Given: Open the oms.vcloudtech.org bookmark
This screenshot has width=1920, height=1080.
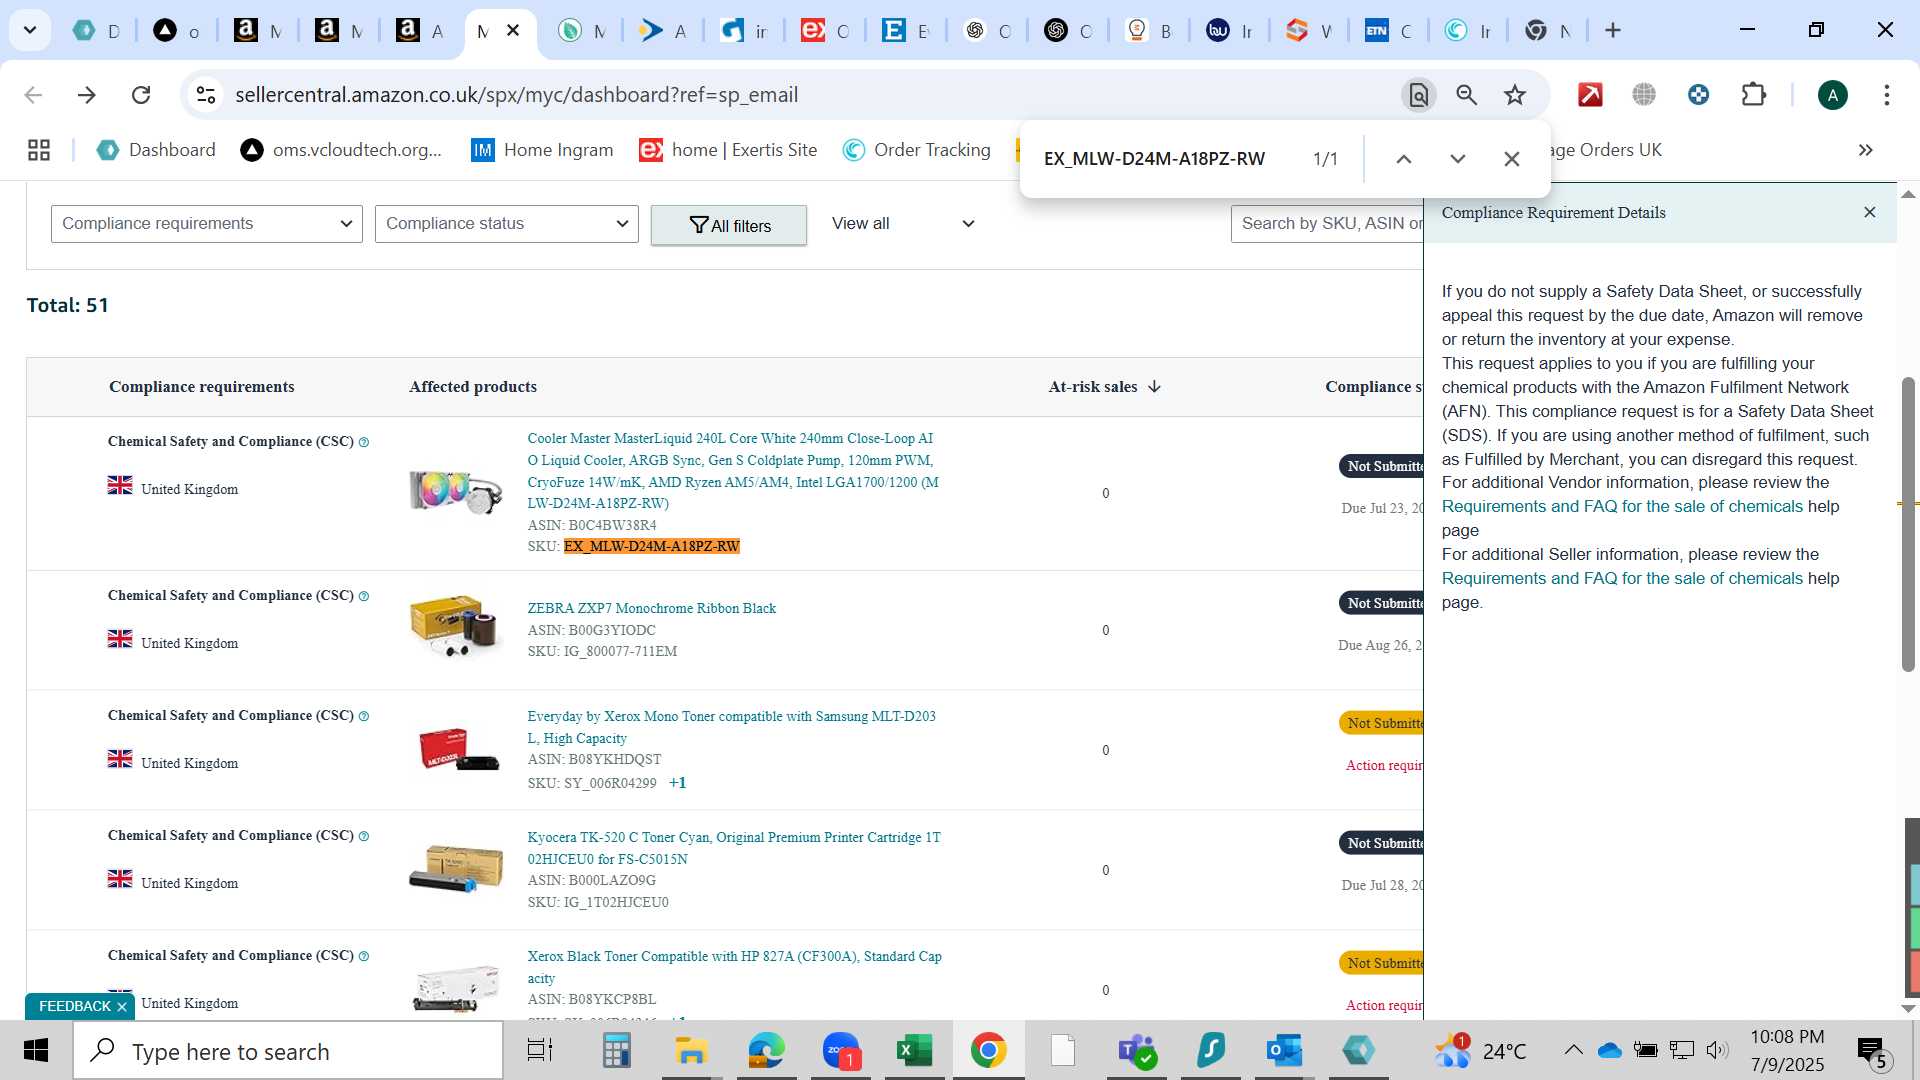Looking at the screenshot, I should (341, 150).
